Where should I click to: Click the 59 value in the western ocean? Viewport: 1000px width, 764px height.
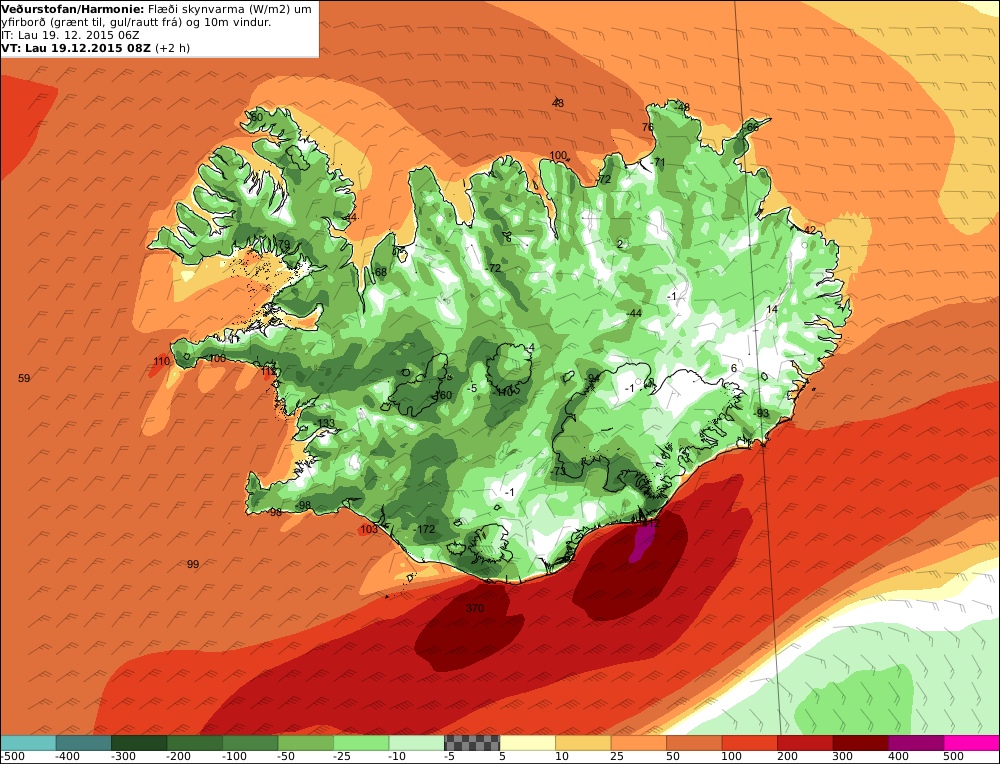[24, 378]
